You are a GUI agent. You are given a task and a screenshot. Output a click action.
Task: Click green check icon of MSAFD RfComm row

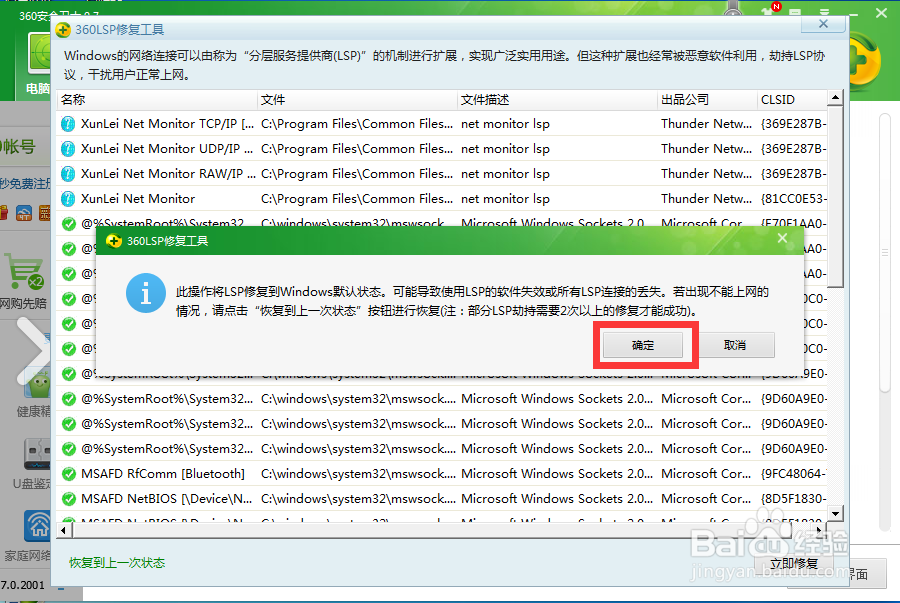(x=69, y=474)
